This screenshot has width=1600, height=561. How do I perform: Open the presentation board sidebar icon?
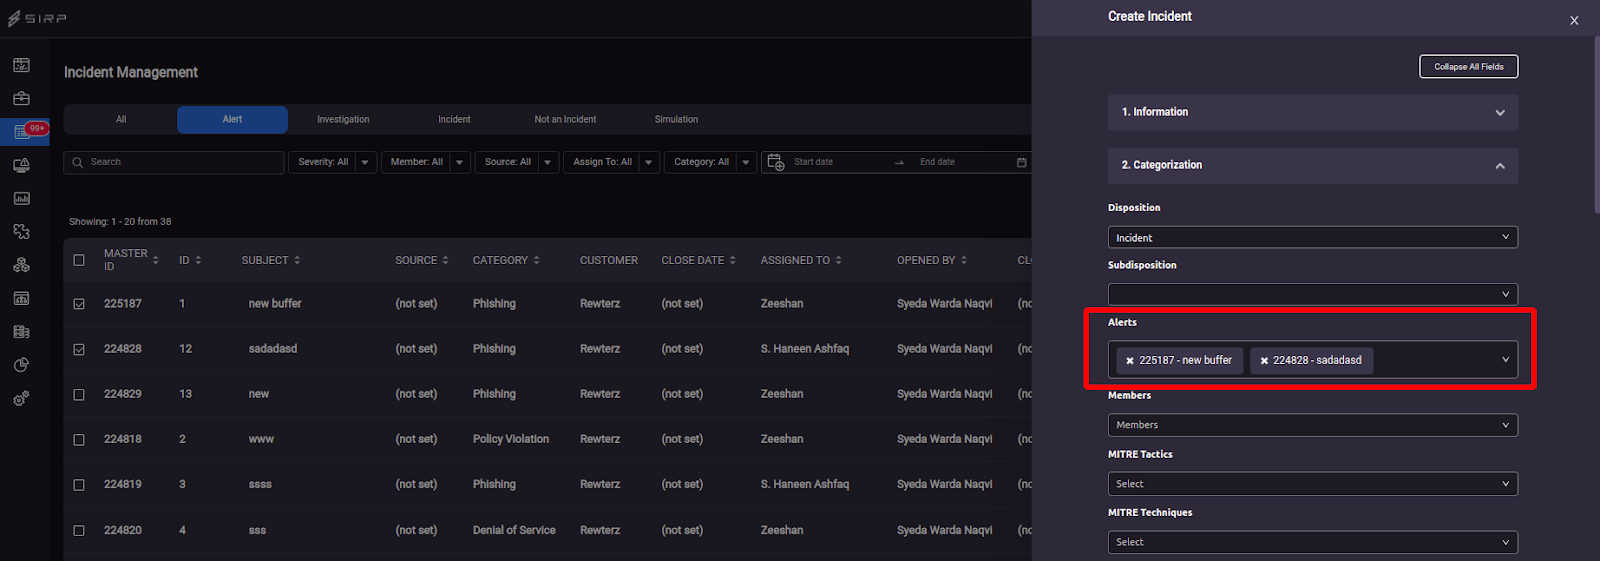(x=21, y=298)
